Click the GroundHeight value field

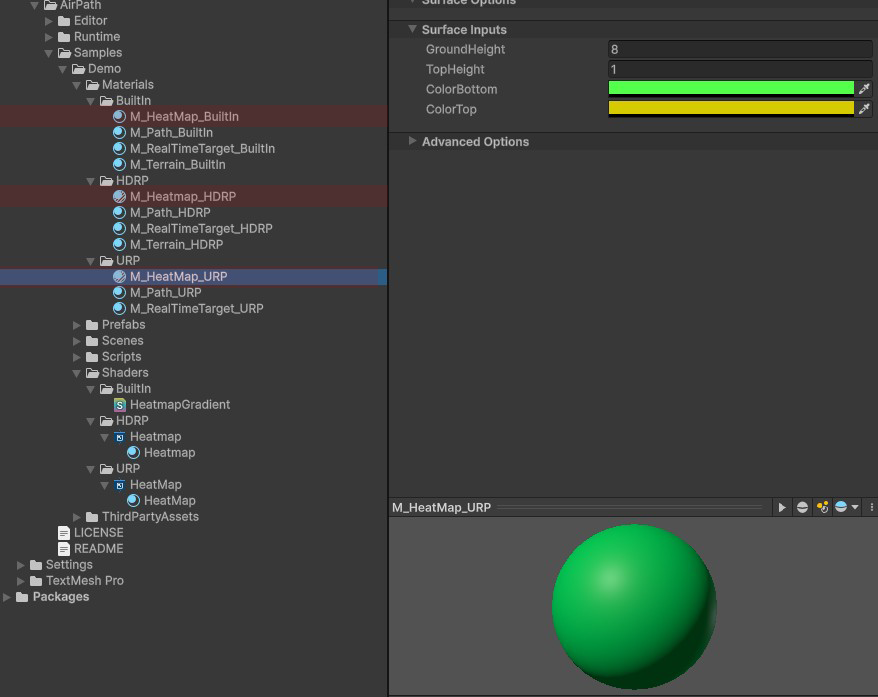click(x=740, y=49)
